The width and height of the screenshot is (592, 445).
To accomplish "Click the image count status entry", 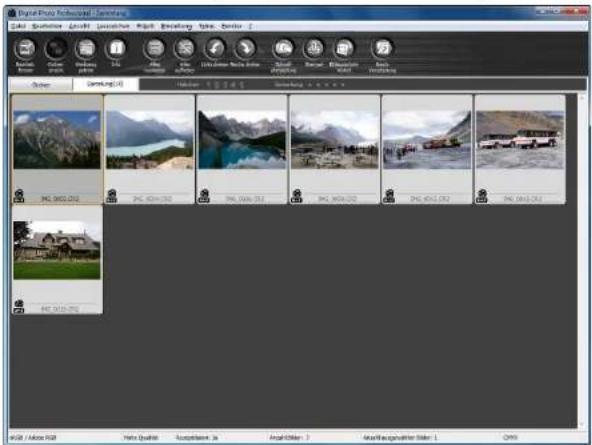I will point(289,437).
